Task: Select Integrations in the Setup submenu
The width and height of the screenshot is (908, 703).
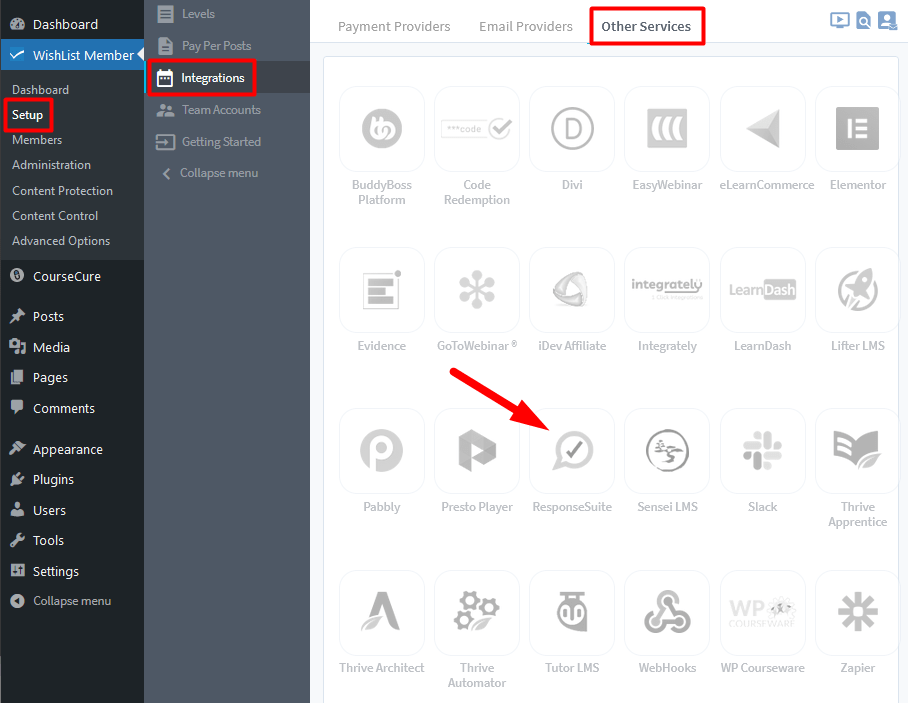Action: (227, 78)
